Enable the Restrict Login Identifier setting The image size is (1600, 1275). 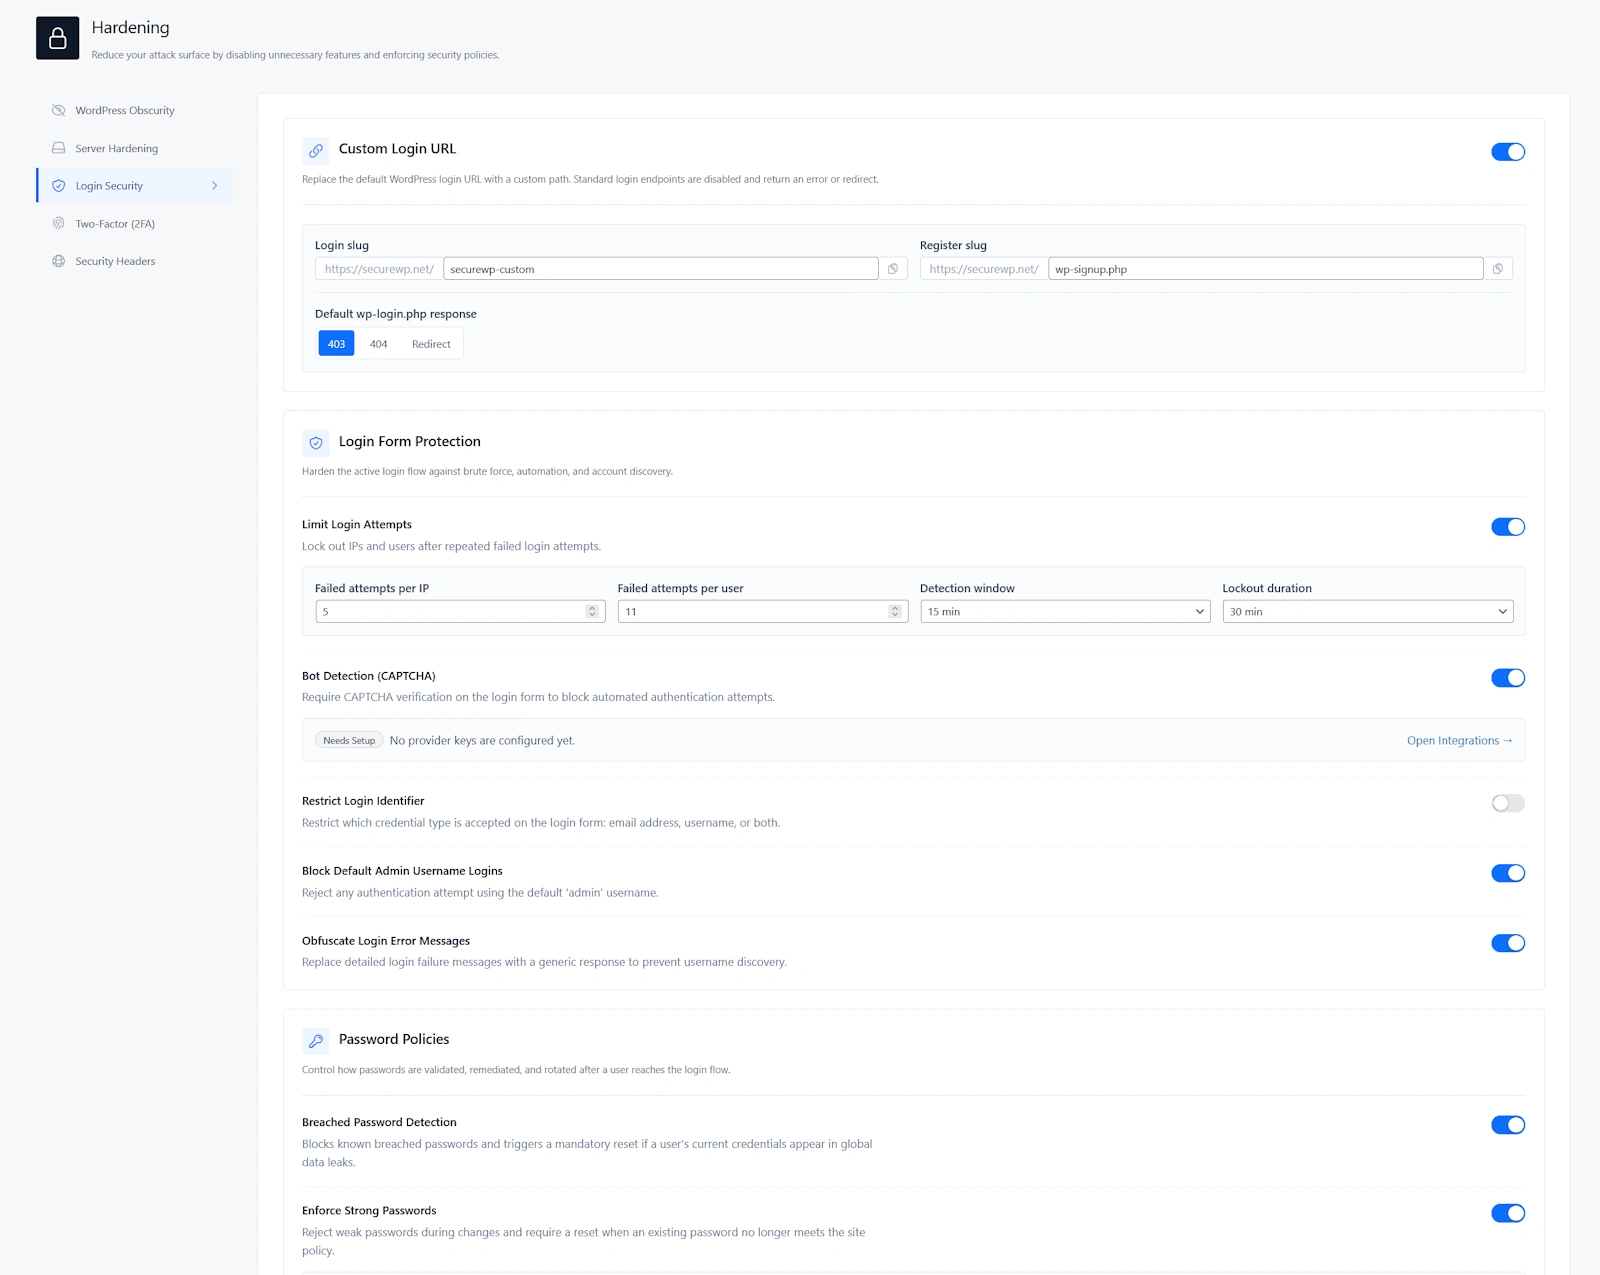click(1507, 803)
